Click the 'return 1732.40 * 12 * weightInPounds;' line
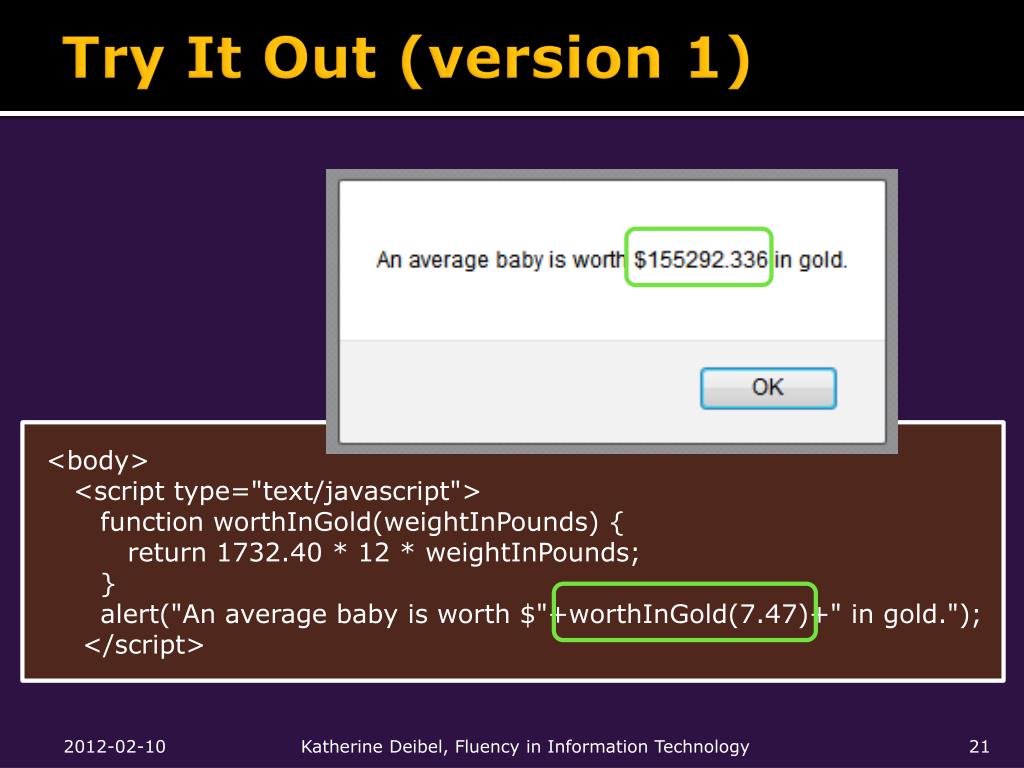This screenshot has height=768, width=1024. (x=383, y=552)
